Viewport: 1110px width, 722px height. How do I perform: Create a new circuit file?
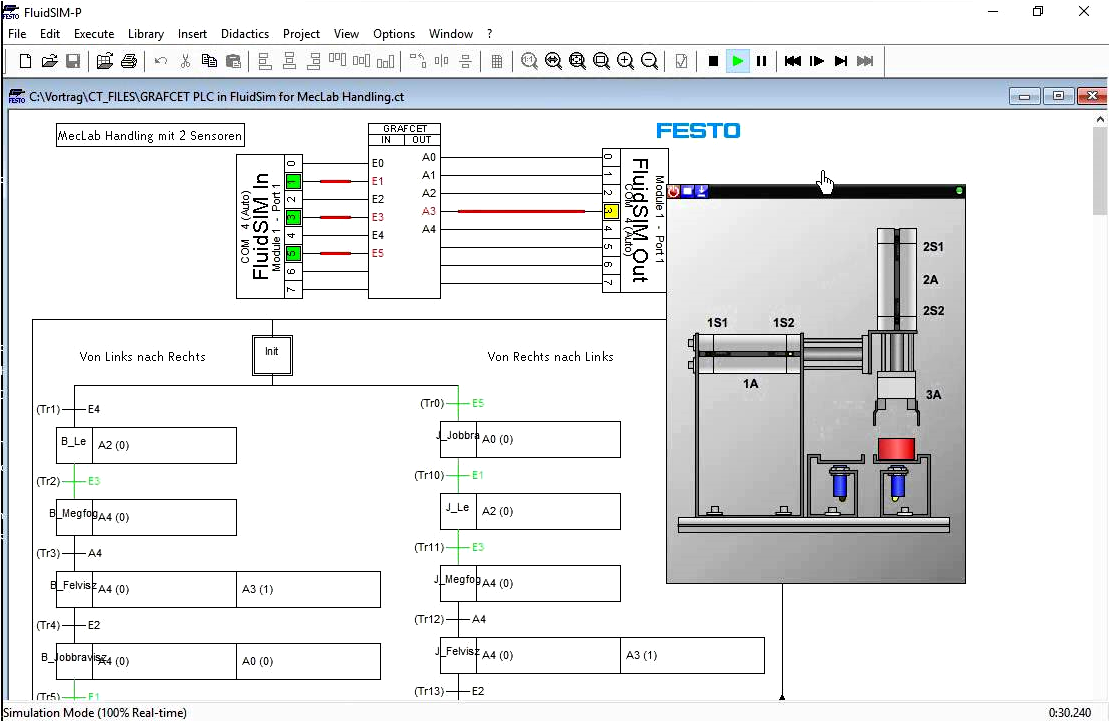coord(25,62)
